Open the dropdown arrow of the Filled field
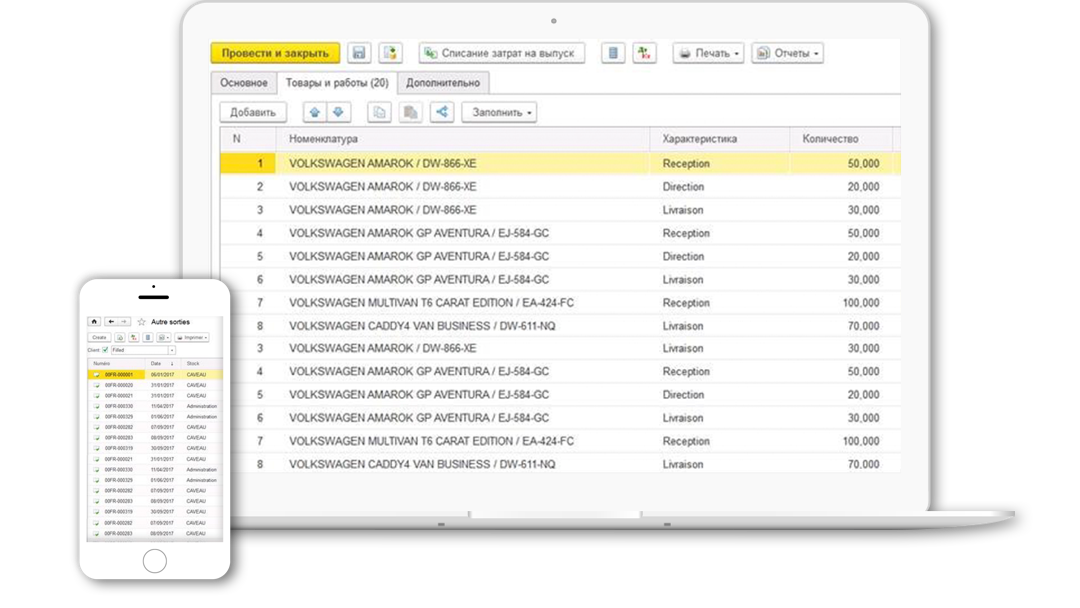 [172, 350]
